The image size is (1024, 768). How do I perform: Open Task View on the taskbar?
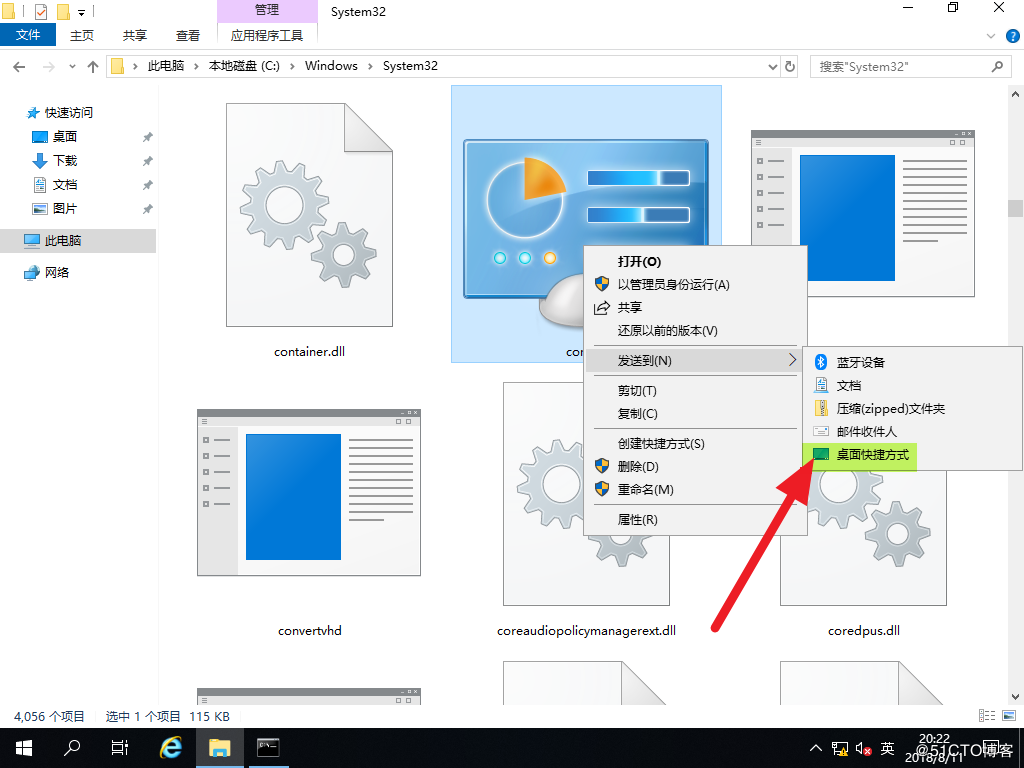(x=120, y=748)
